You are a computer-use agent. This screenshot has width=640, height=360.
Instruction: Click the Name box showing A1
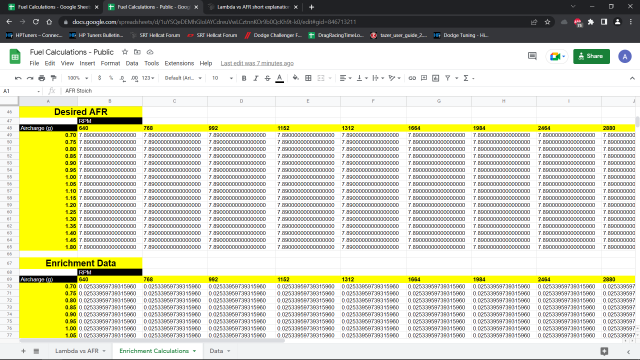pos(22,91)
